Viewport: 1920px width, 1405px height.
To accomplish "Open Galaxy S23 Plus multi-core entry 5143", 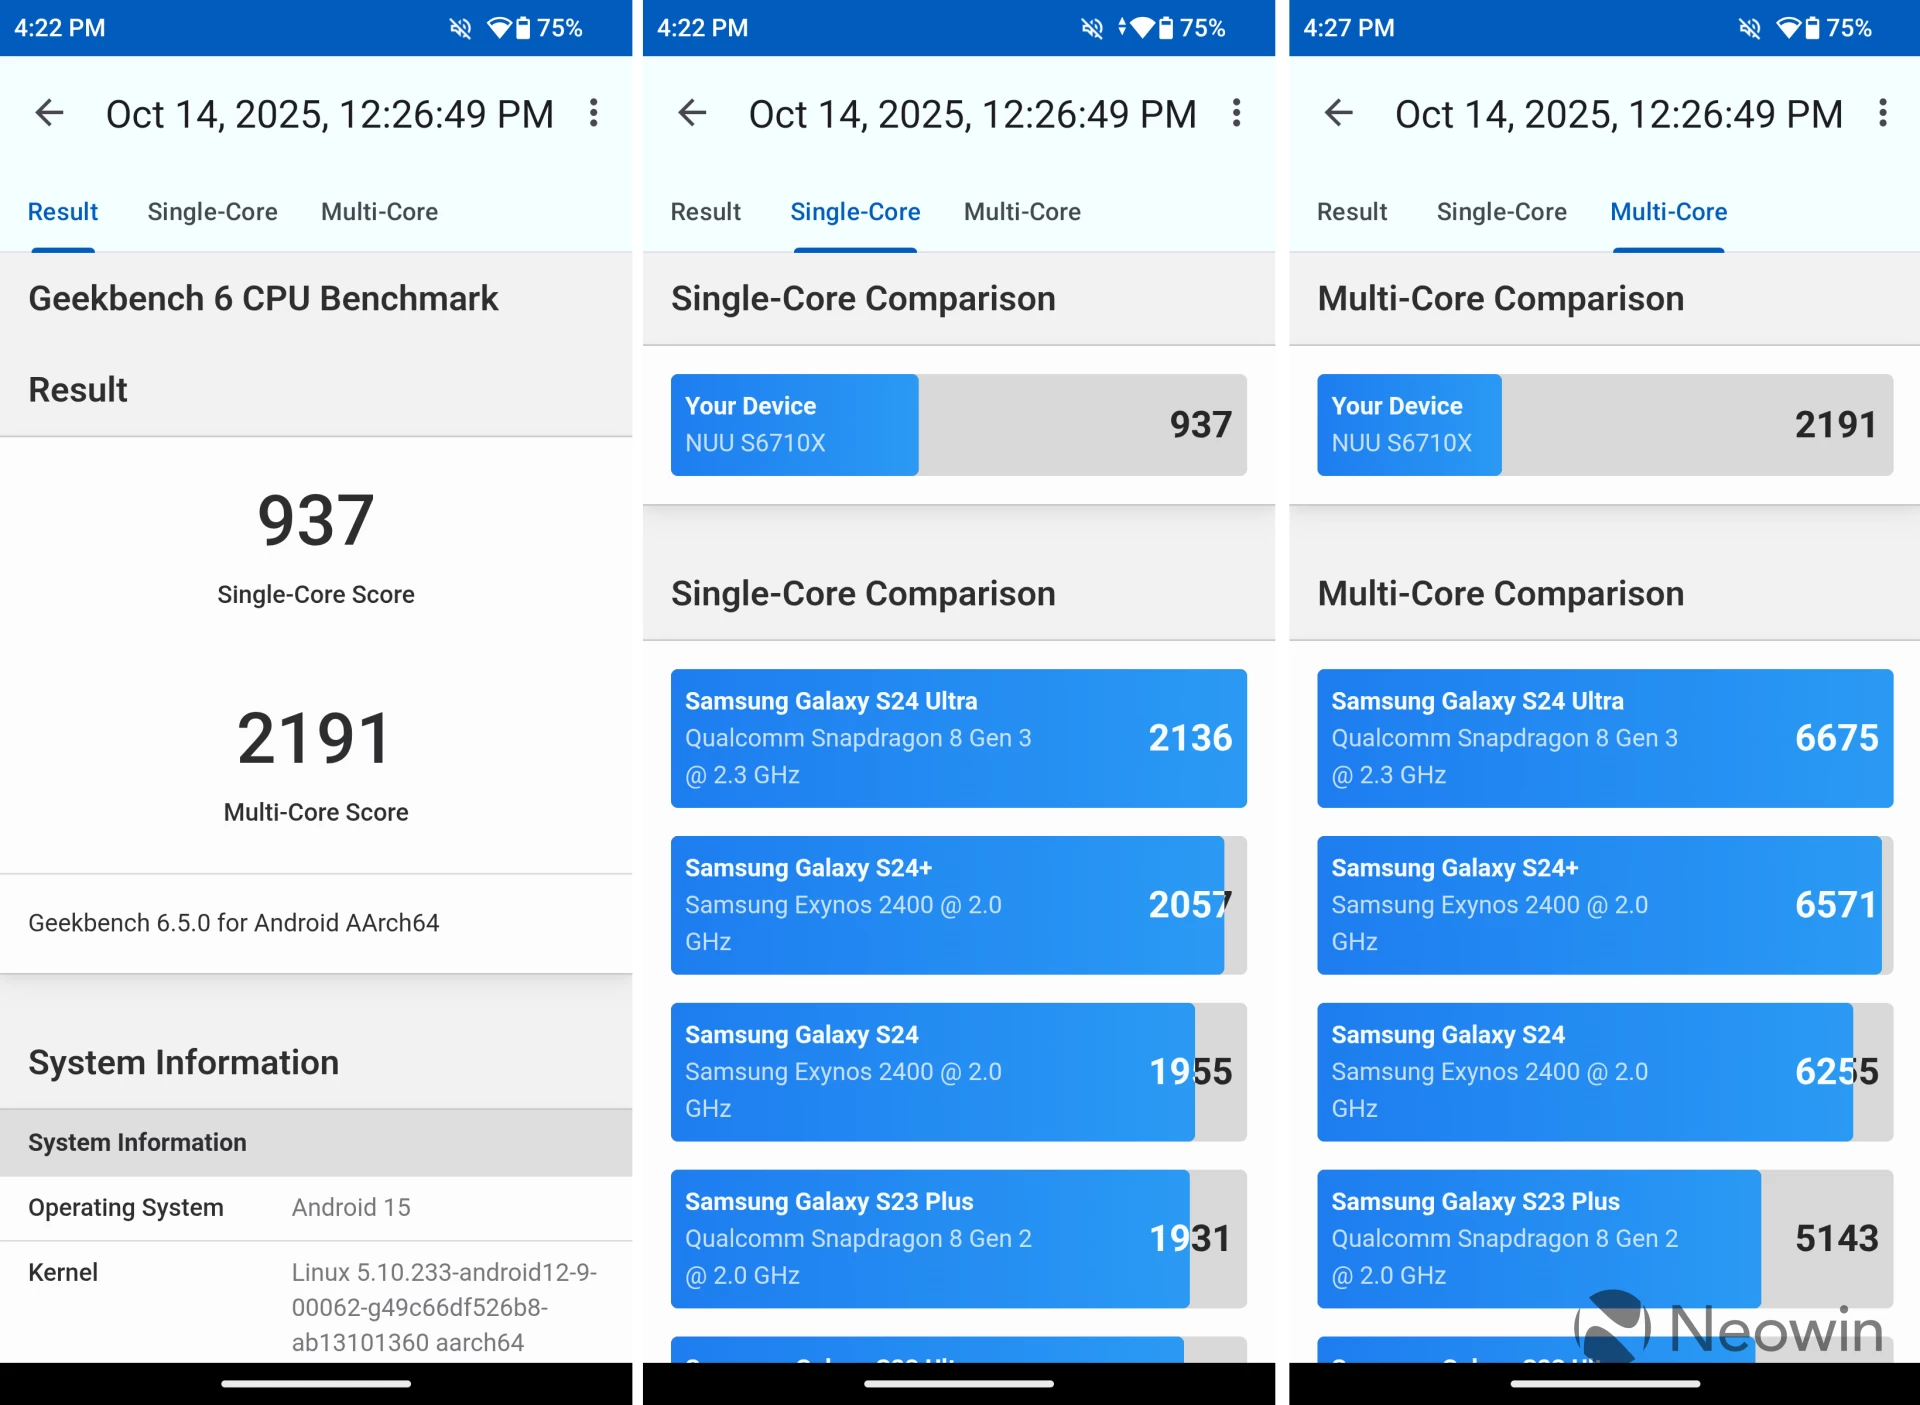I will pos(1605,1239).
